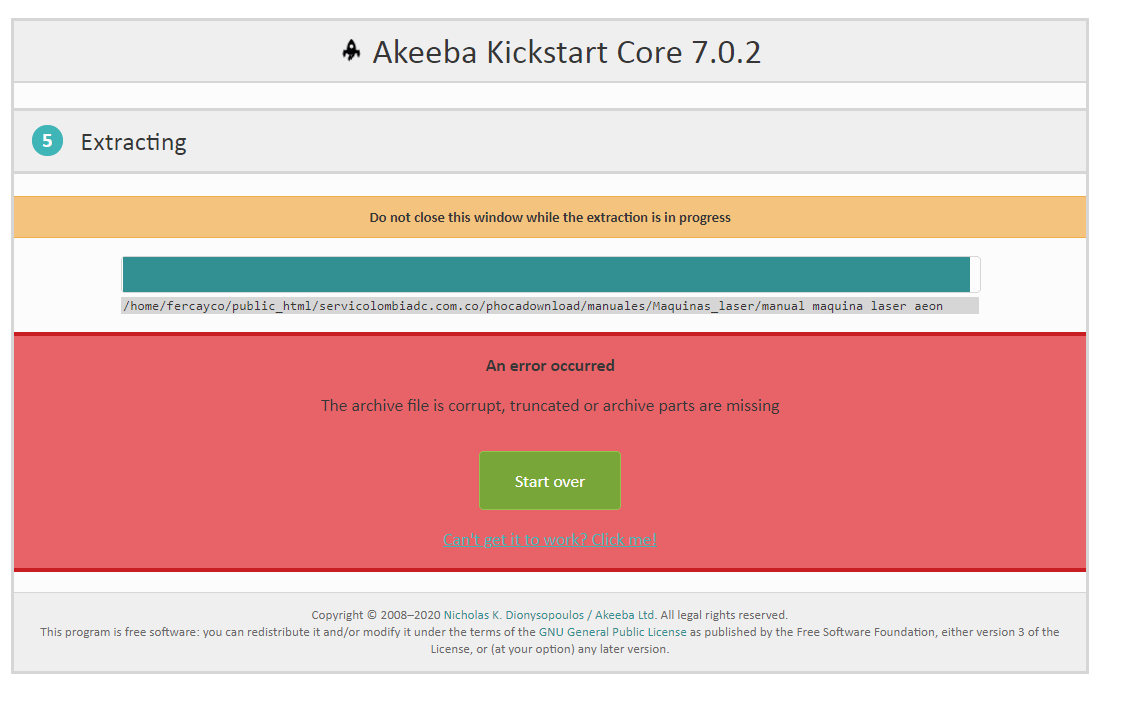
Task: Click the "any later version" footer line
Action: 550,649
